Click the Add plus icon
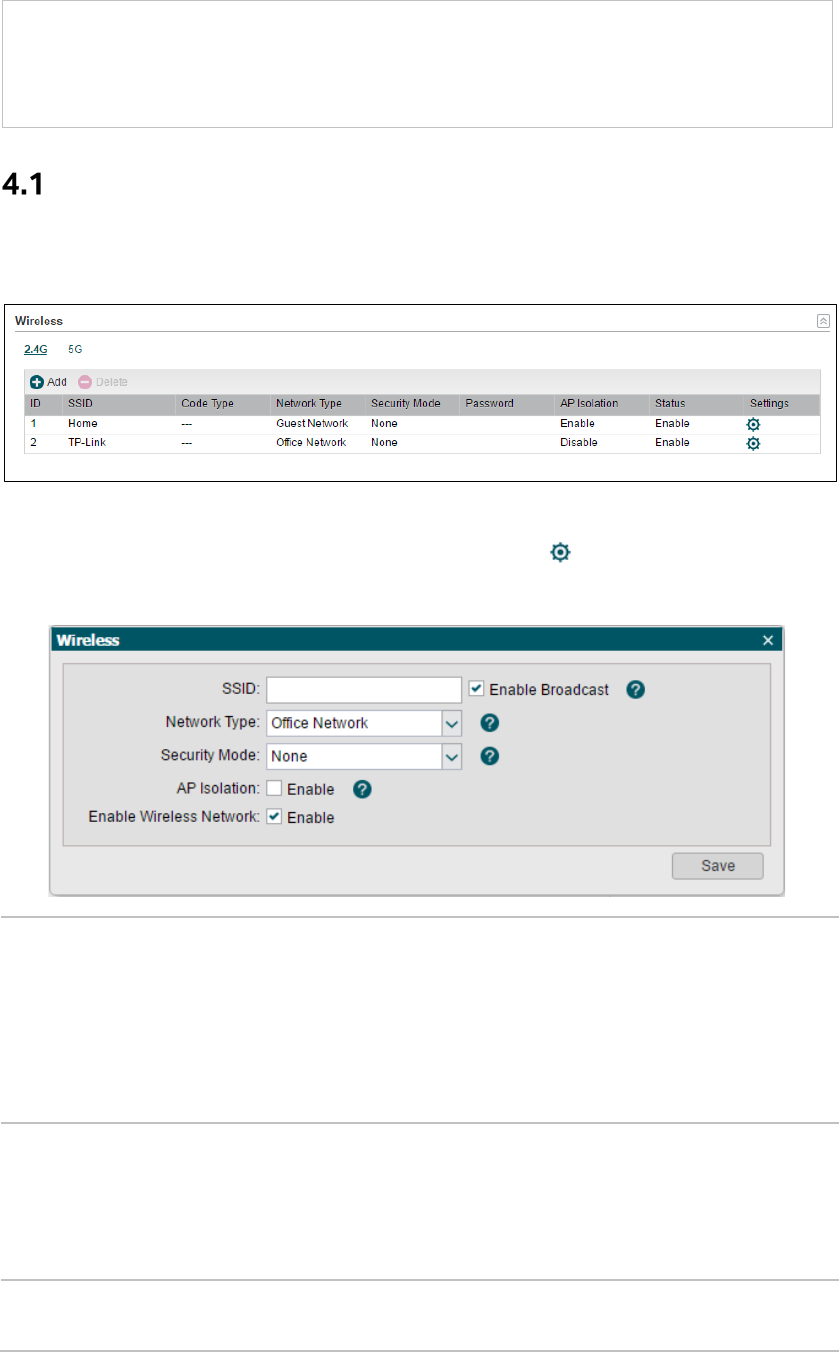The height and width of the screenshot is (1352, 839). pyautogui.click(x=37, y=382)
